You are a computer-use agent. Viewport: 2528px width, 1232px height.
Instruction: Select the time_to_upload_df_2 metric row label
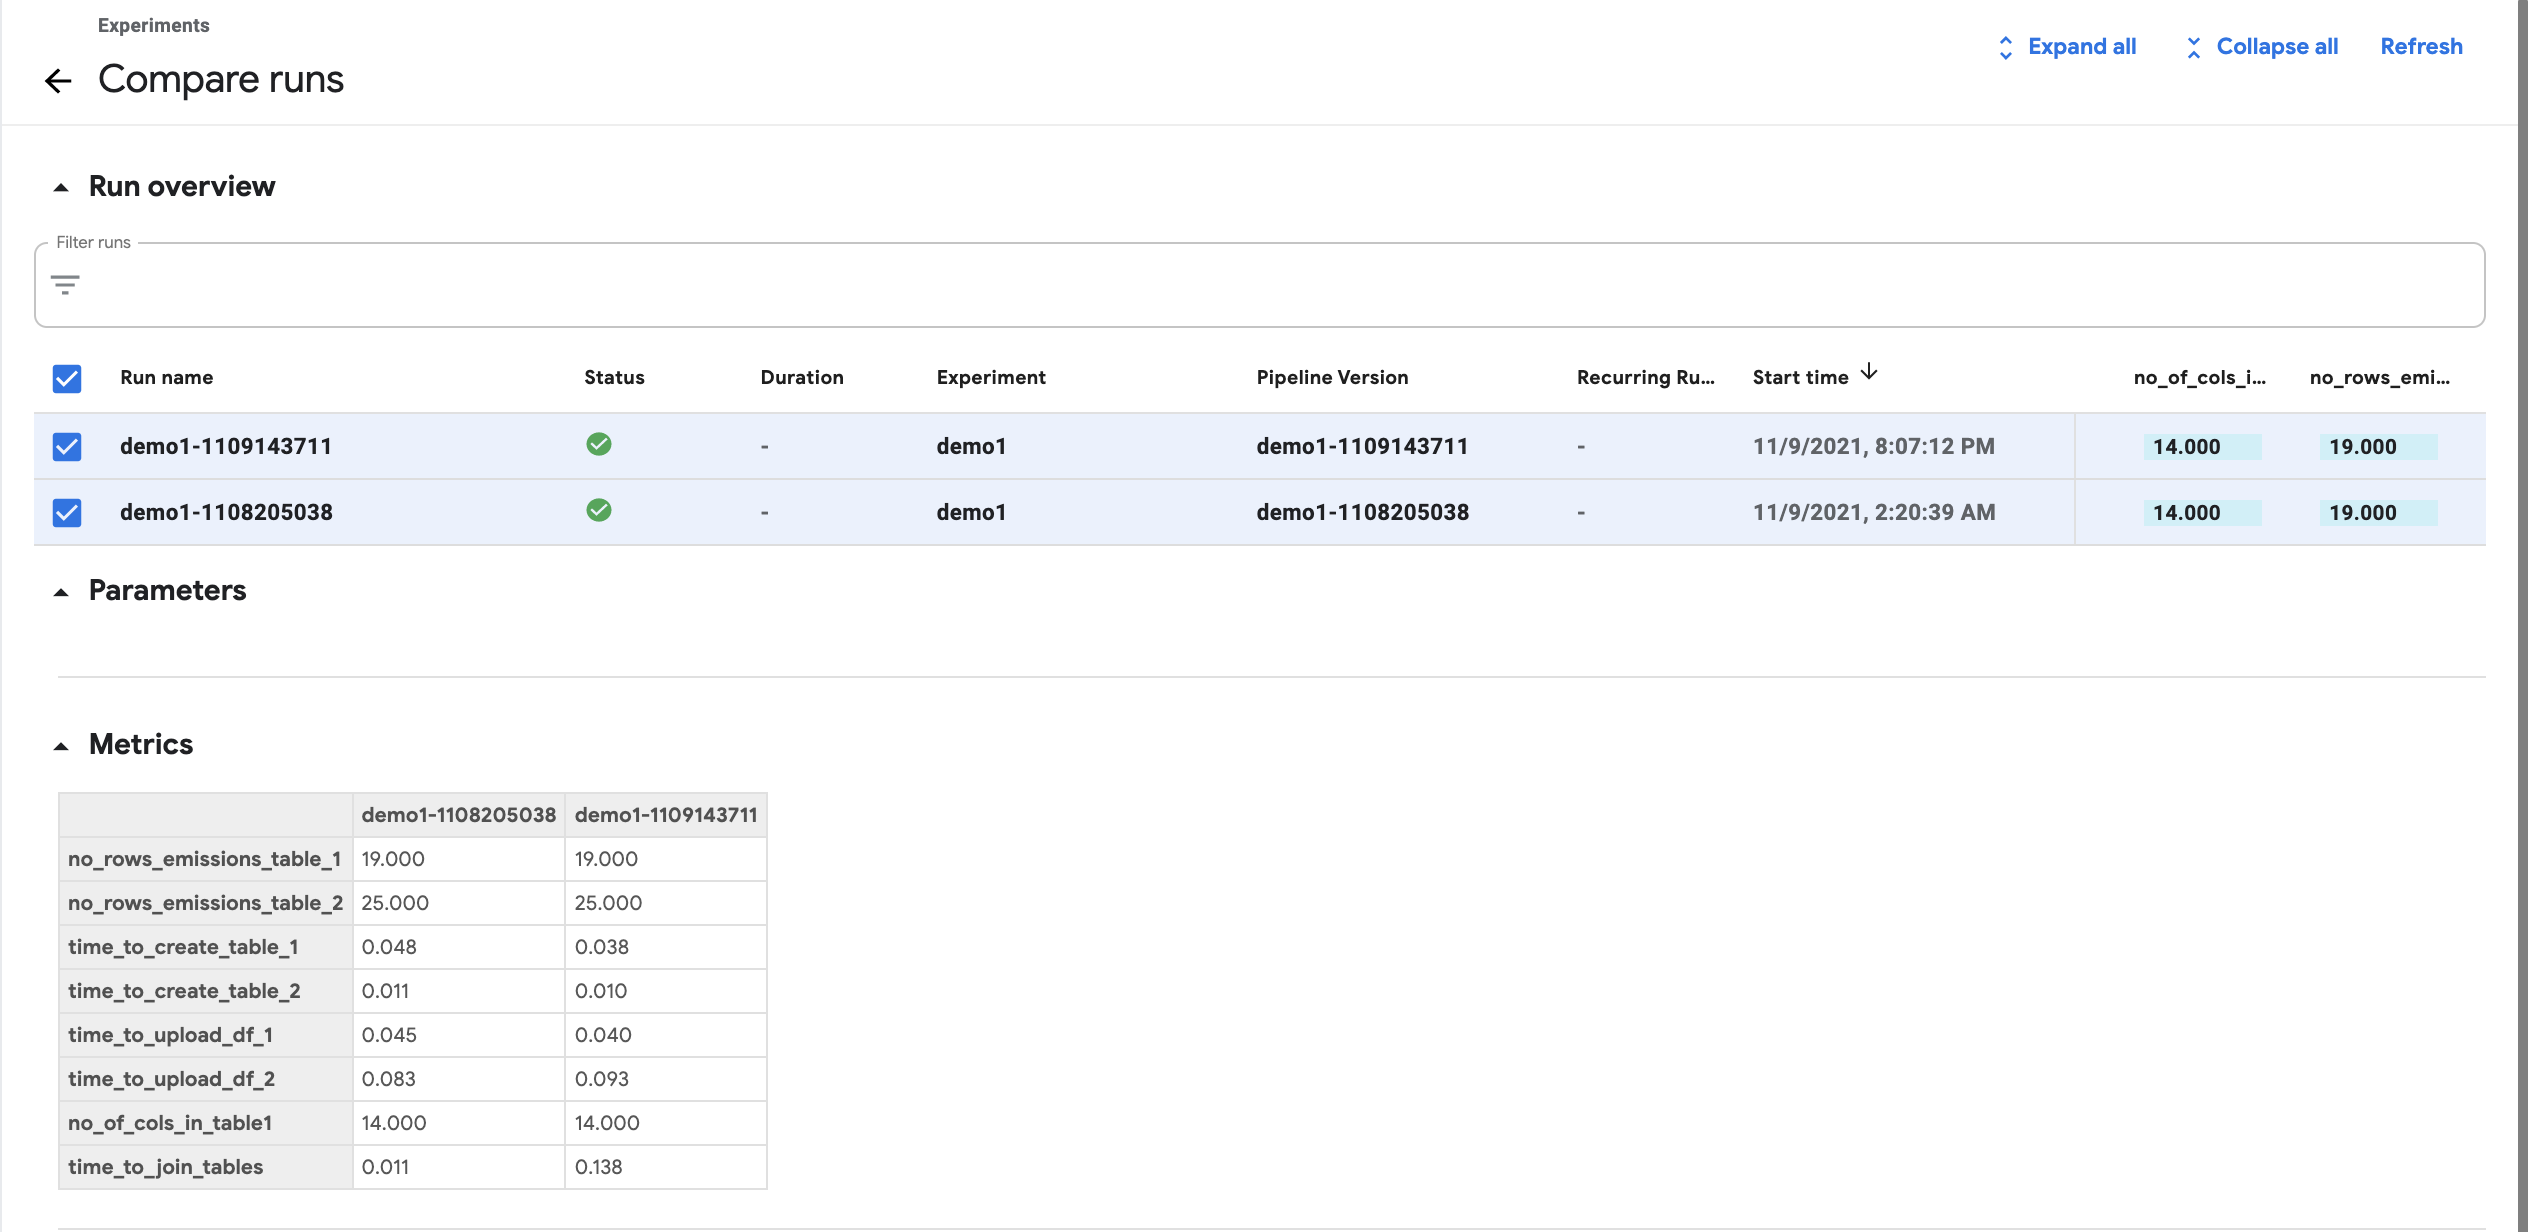(x=205, y=1079)
